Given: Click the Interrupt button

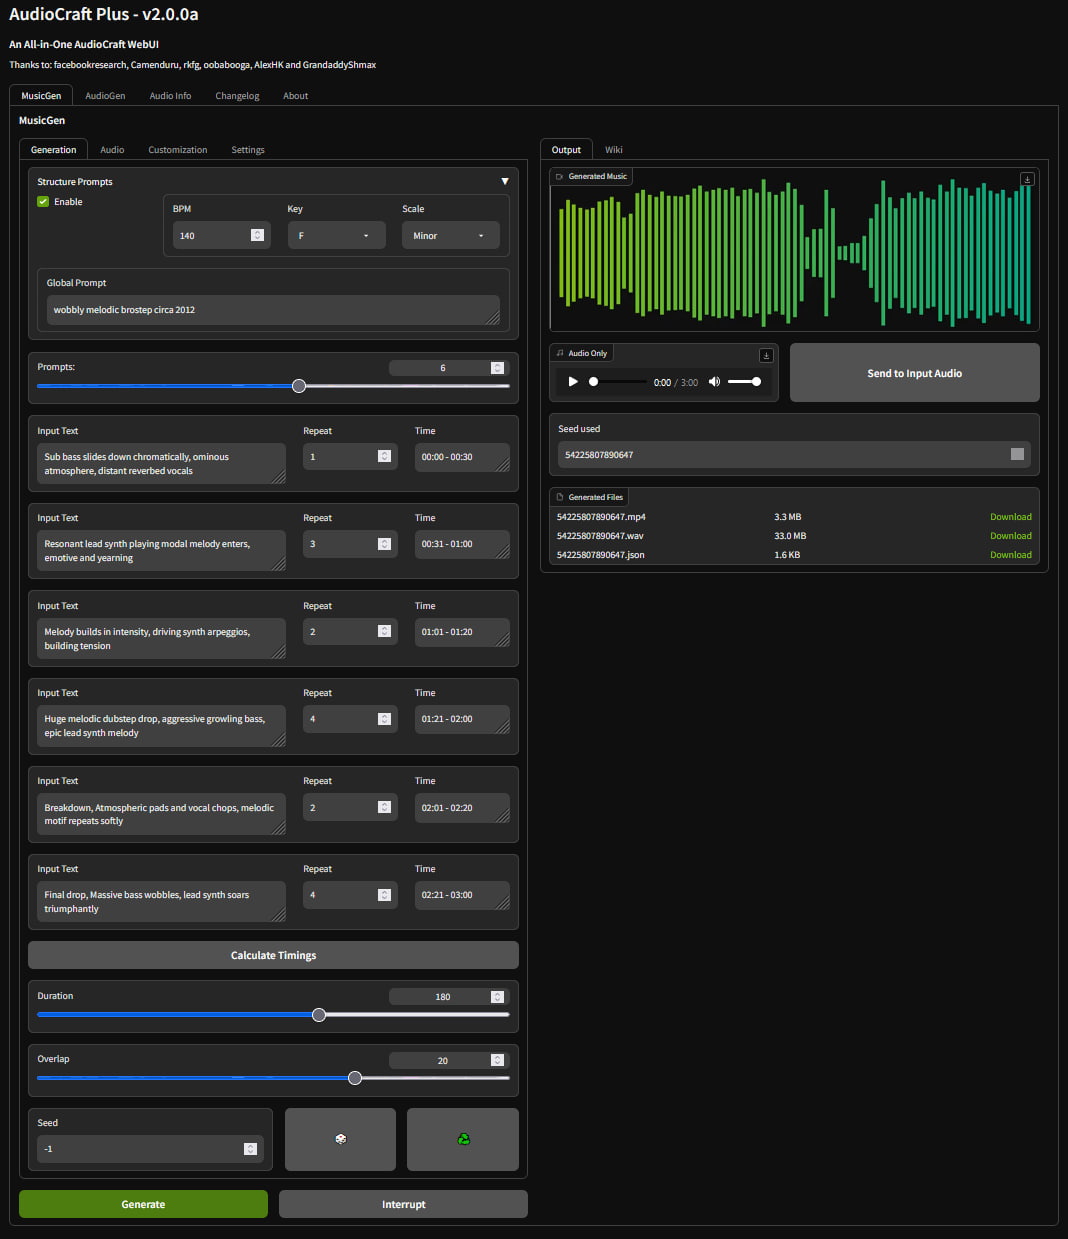Looking at the screenshot, I should (x=403, y=1204).
